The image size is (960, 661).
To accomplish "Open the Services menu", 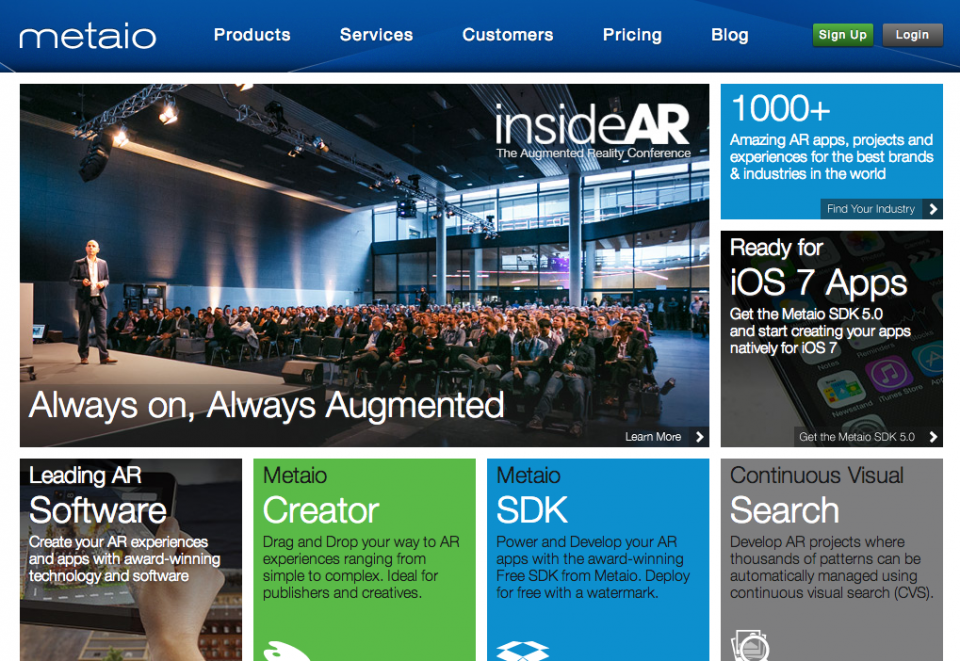I will pyautogui.click(x=376, y=35).
